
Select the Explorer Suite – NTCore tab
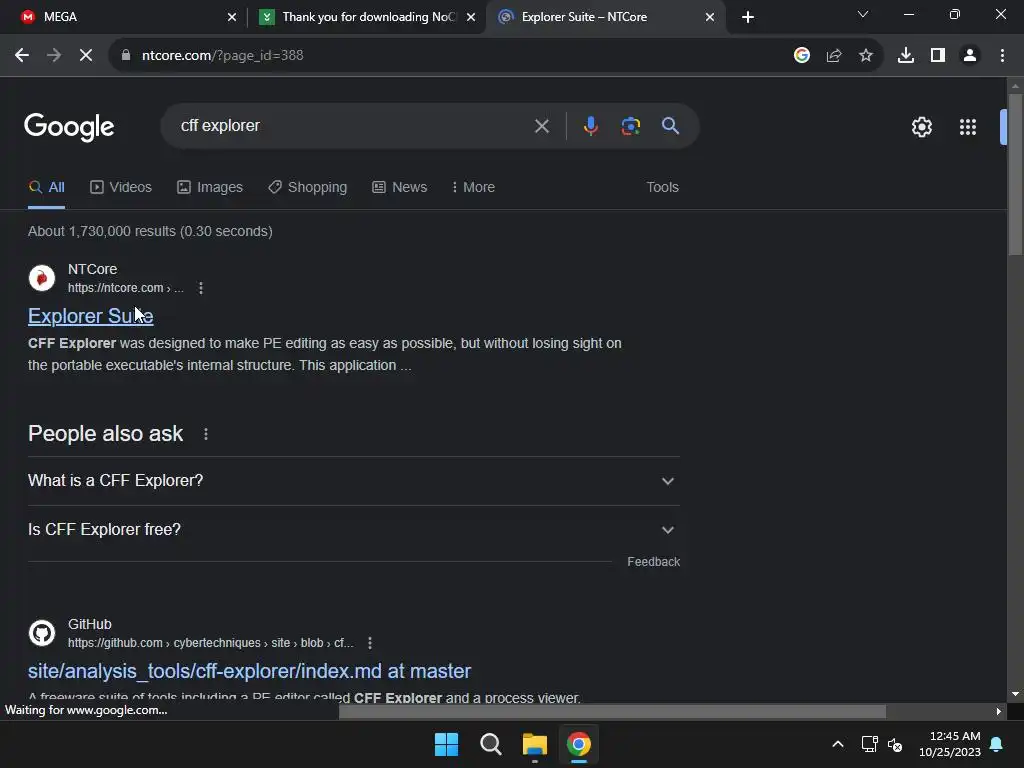click(606, 17)
